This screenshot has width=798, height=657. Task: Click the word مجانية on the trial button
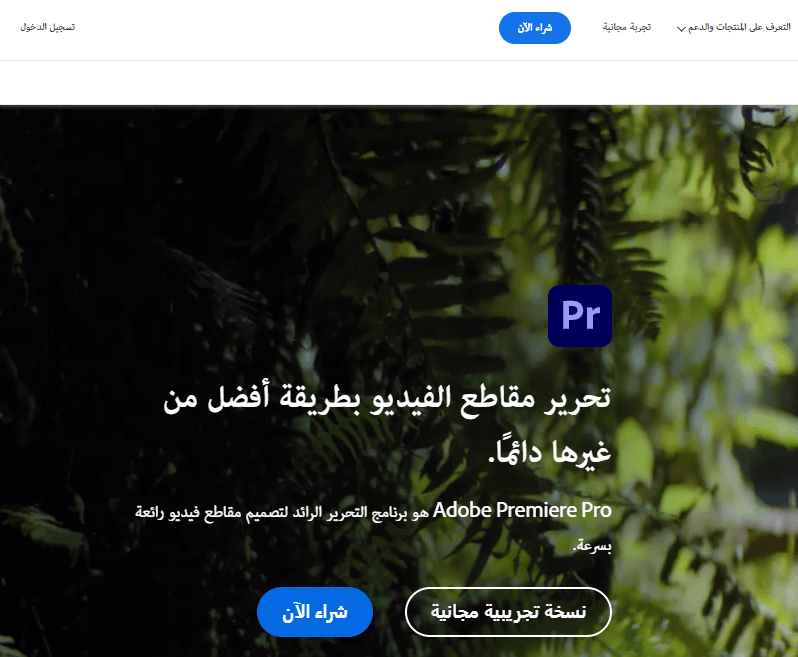pyautogui.click(x=454, y=611)
